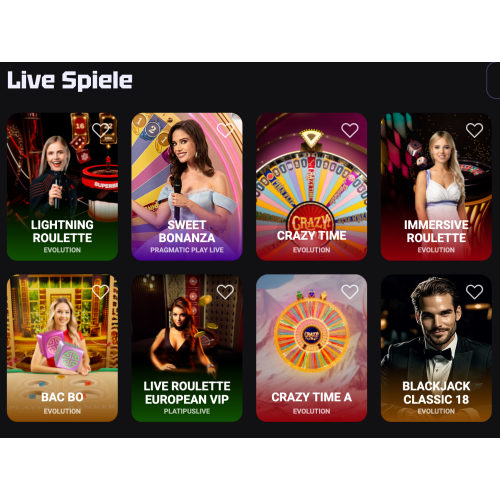Image resolution: width=500 pixels, height=500 pixels.
Task: Open Crazy Time A game card
Action: [312, 348]
